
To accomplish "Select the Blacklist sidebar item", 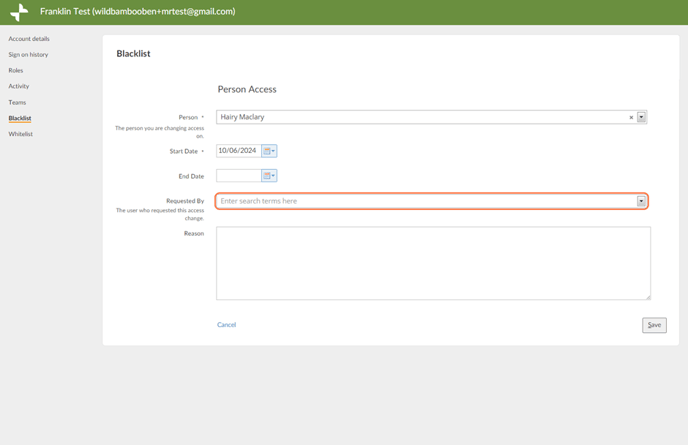I will 20,118.
